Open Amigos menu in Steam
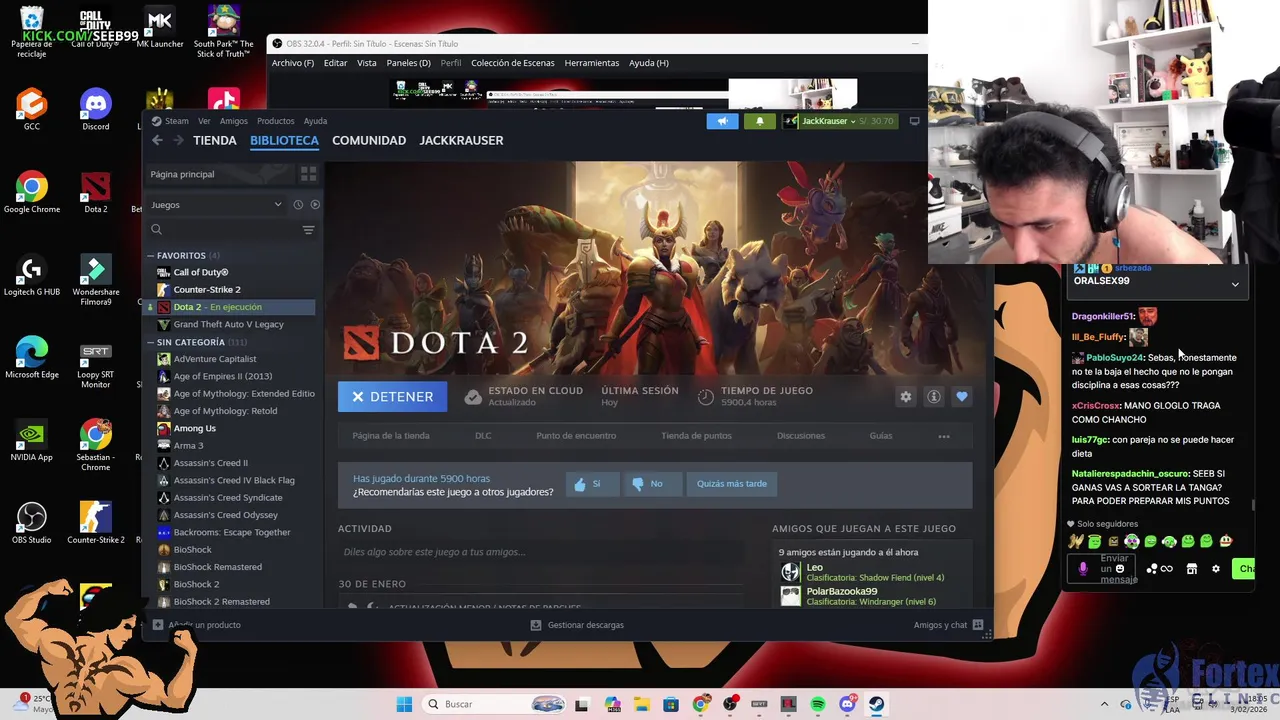The width and height of the screenshot is (1280, 720). (x=234, y=121)
